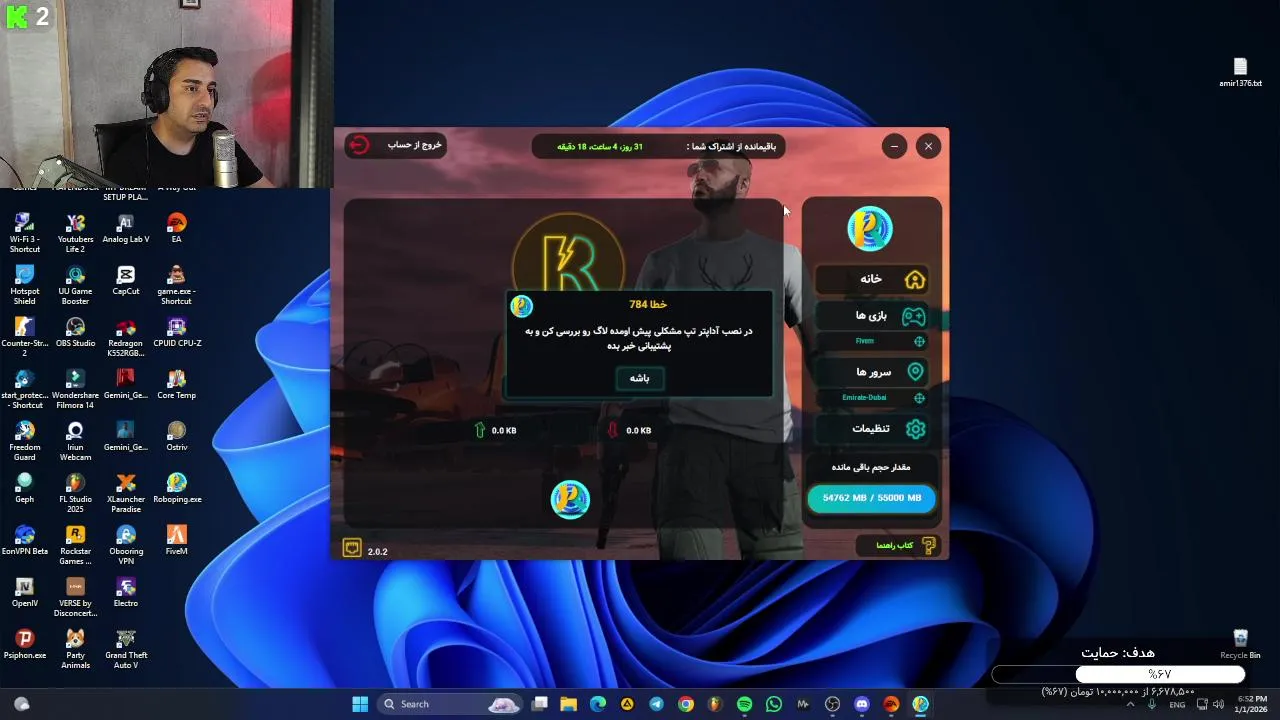Viewport: 1280px width, 720px height.
Task: Click the version 2.0.2 icon
Action: click(x=352, y=548)
